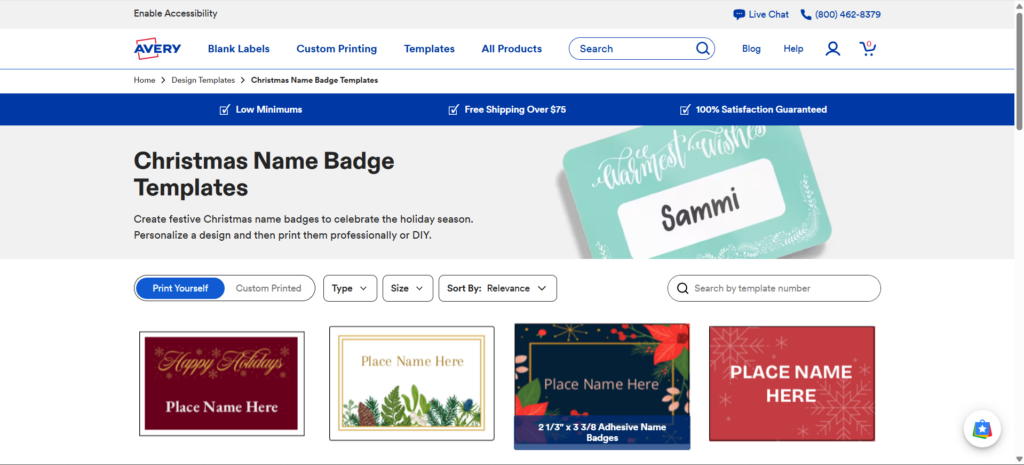Switch to Custom Printed option
The image size is (1024, 465).
pyautogui.click(x=268, y=288)
